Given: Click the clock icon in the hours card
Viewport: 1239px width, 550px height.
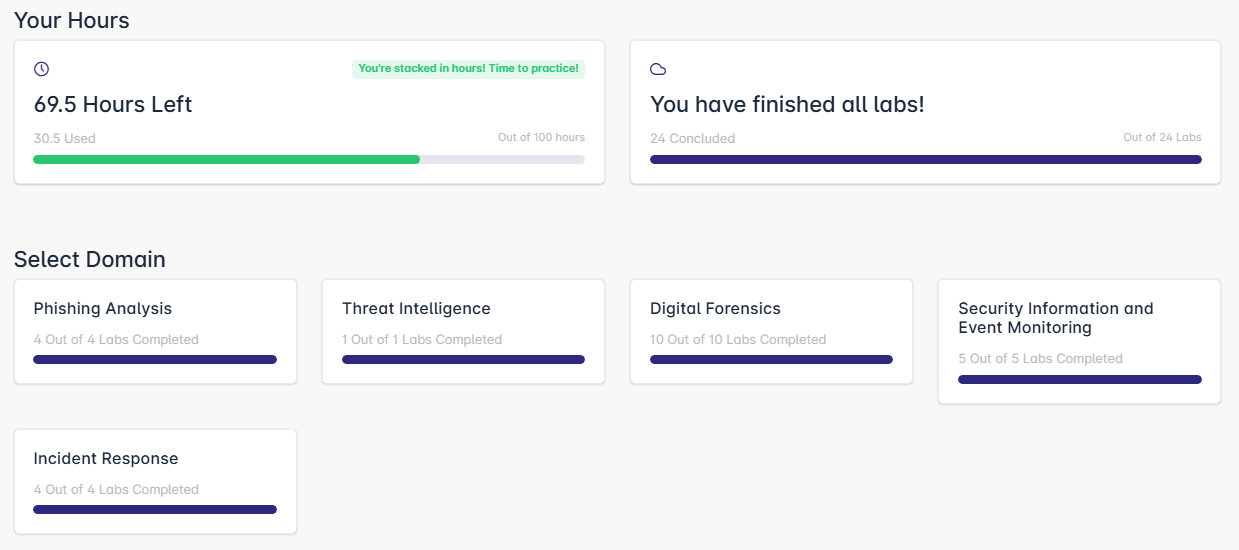Looking at the screenshot, I should click(x=41, y=69).
